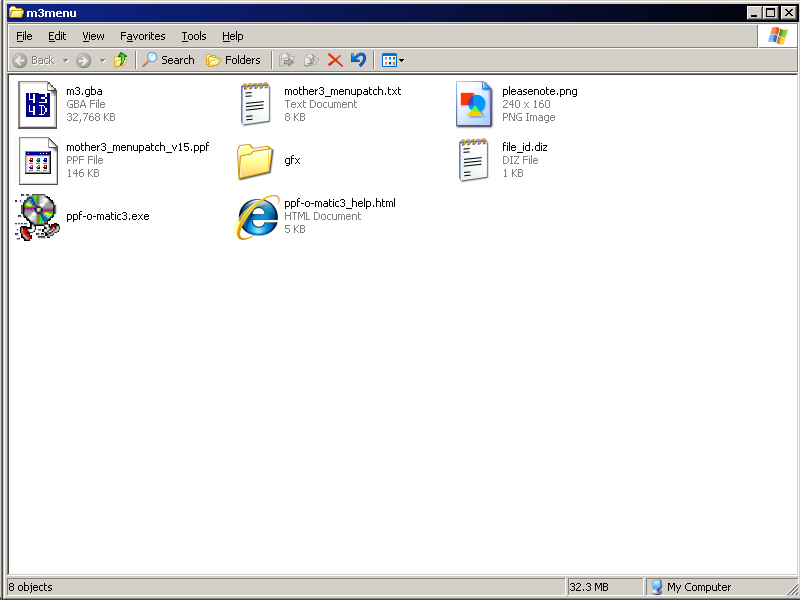800x600 pixels.
Task: Select the mother3_menupatch.txt text document
Action: click(x=257, y=105)
